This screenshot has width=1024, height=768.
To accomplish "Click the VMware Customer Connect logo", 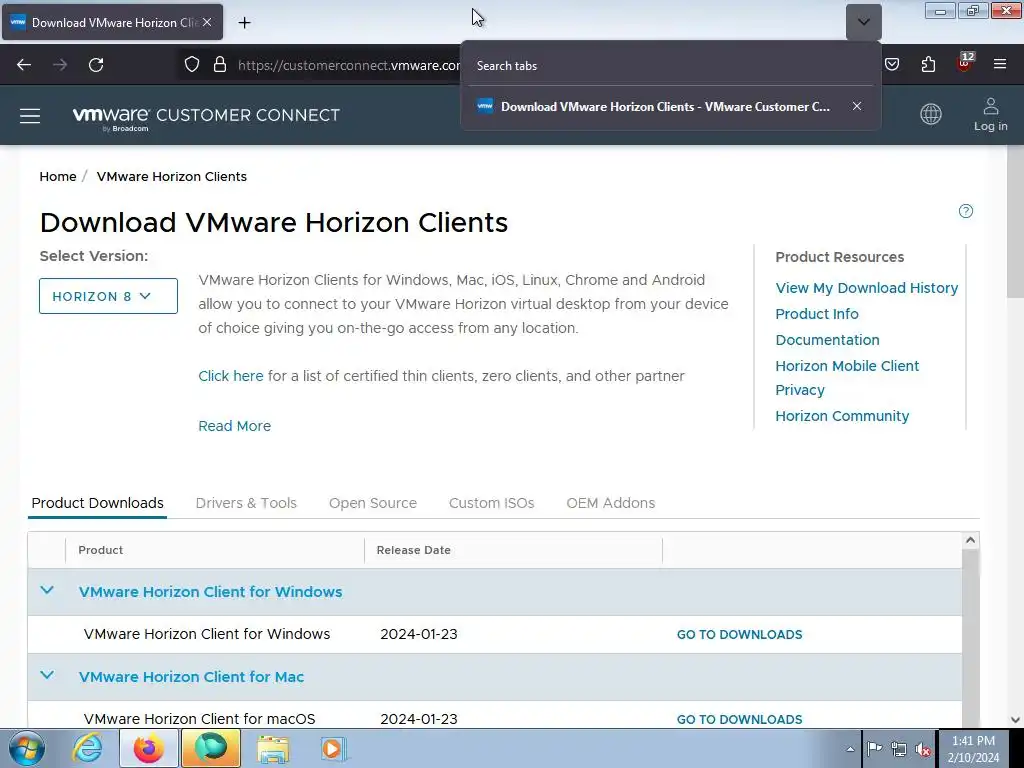I will (206, 118).
